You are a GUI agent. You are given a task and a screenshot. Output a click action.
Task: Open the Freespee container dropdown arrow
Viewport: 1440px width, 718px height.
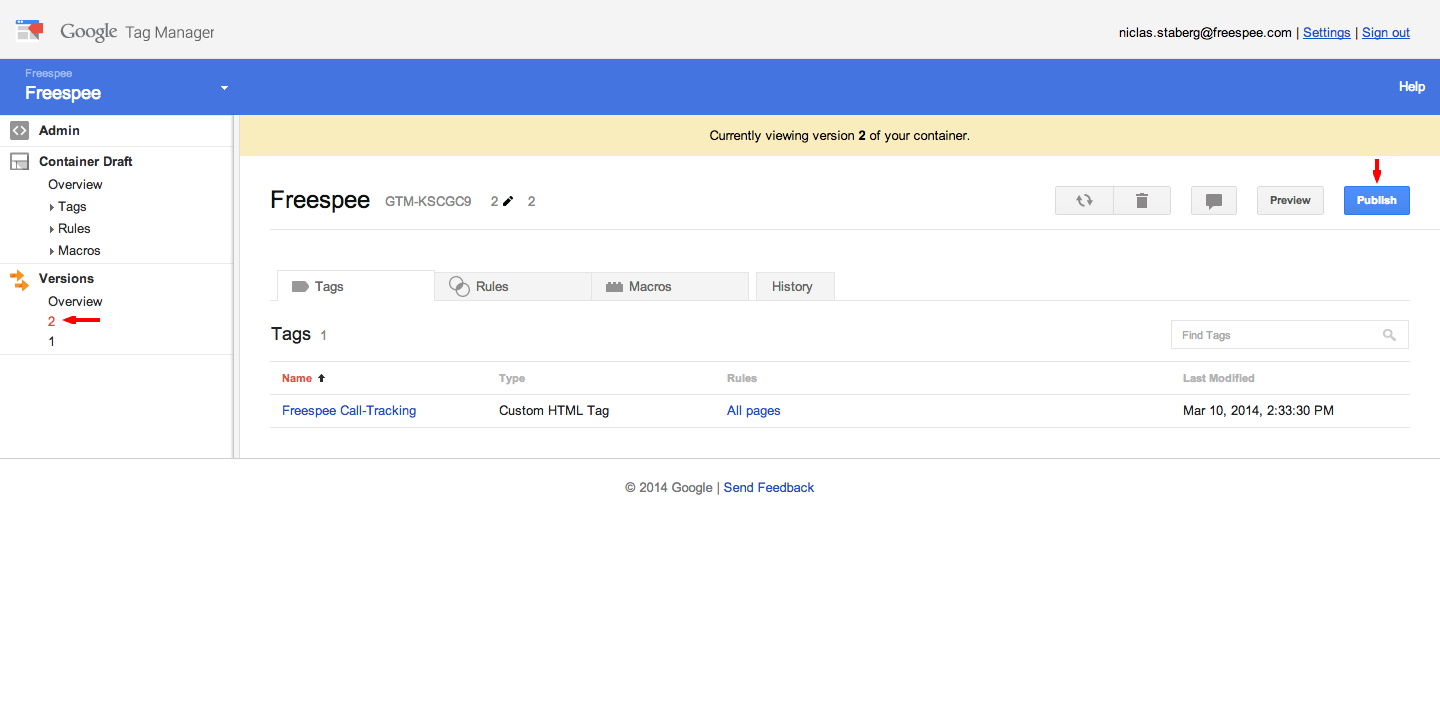[x=224, y=88]
